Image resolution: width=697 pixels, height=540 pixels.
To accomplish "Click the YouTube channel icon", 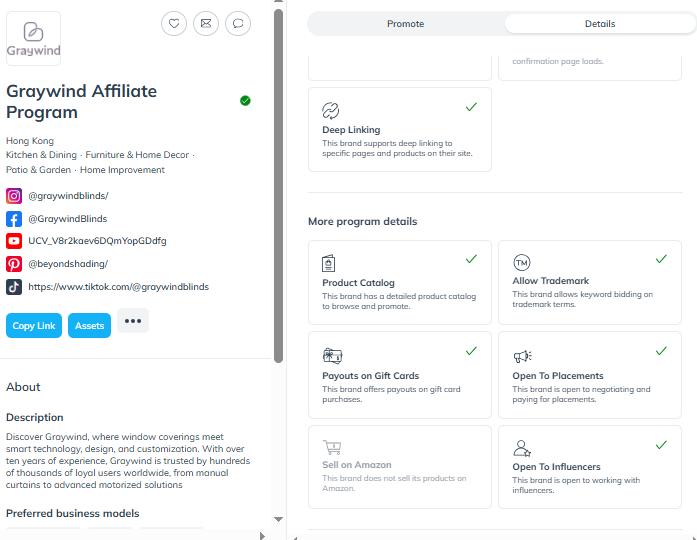I will (x=14, y=241).
